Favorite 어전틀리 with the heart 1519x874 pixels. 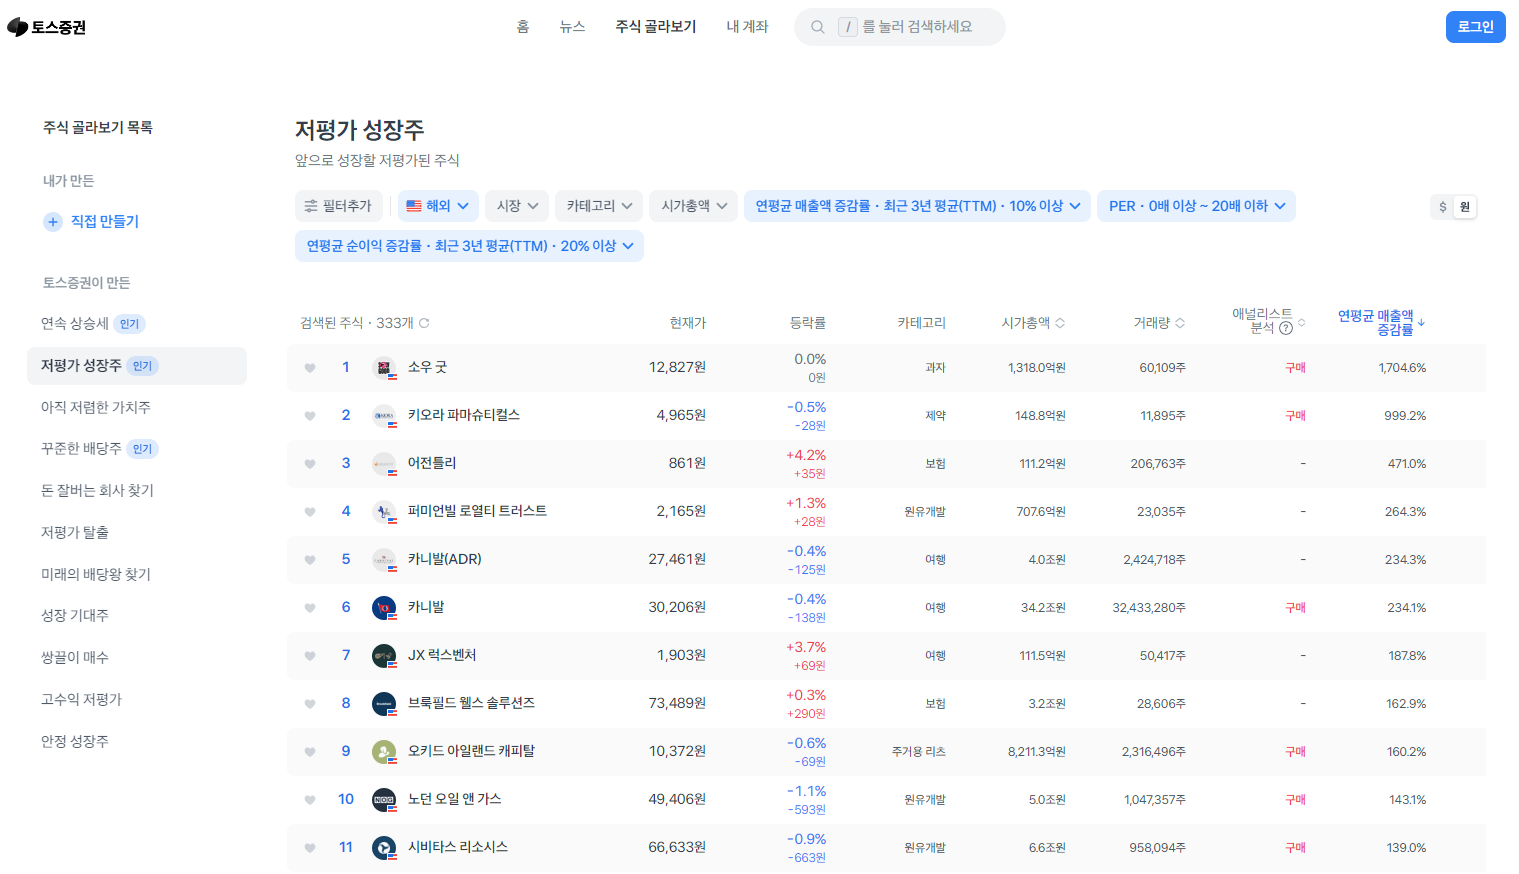click(310, 464)
